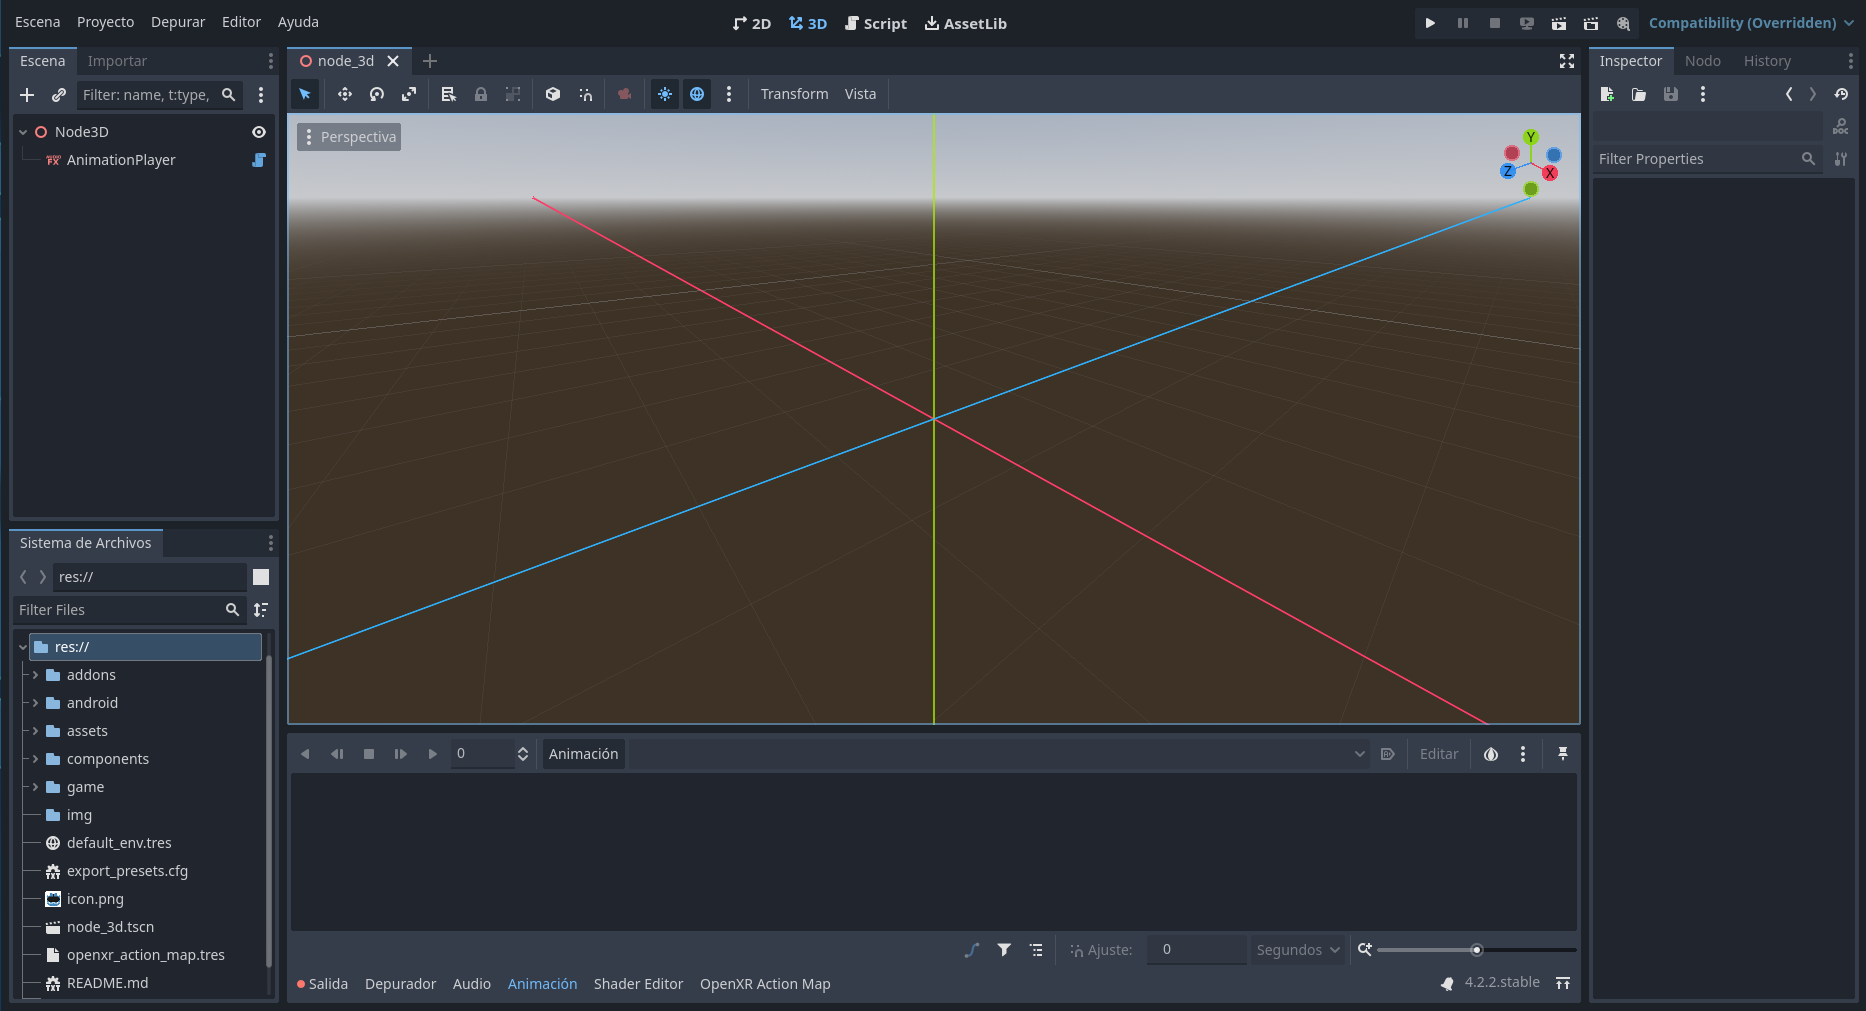Viewport: 1866px width, 1011px height.
Task: Run the current scene
Action: pyautogui.click(x=1559, y=23)
